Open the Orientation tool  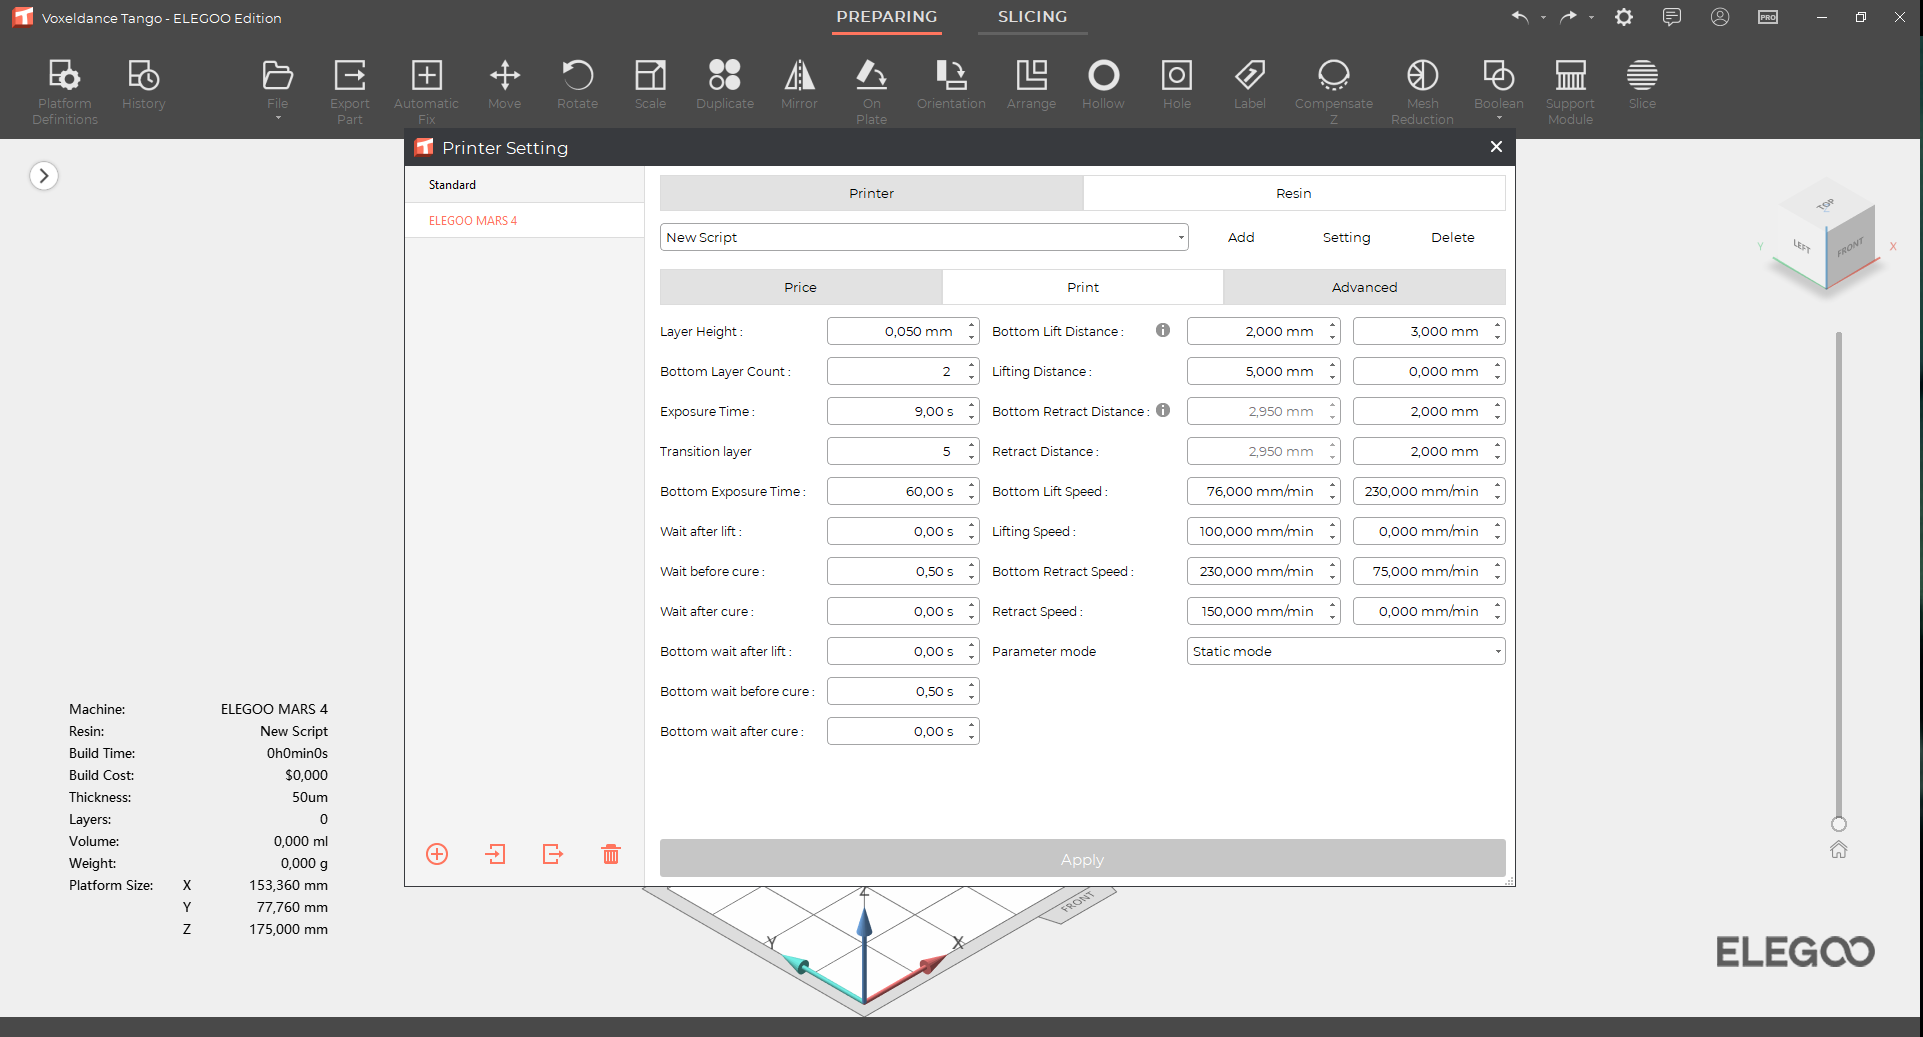pos(951,84)
